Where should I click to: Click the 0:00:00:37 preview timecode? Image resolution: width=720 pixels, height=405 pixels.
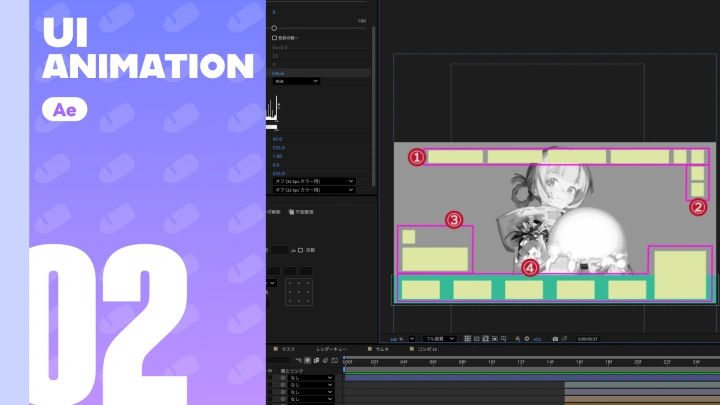[587, 339]
